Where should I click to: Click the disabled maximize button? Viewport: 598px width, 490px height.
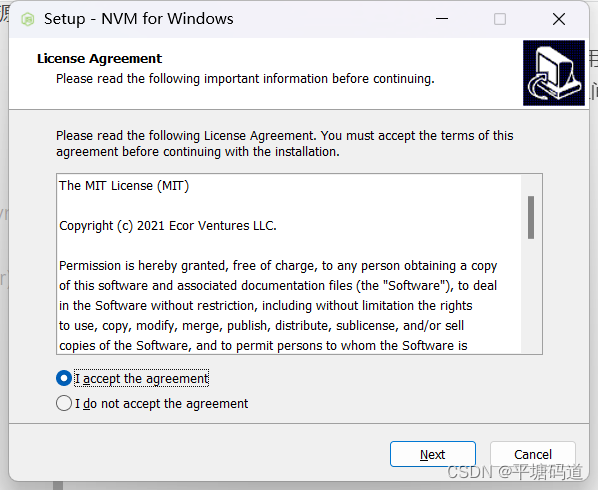coord(500,19)
